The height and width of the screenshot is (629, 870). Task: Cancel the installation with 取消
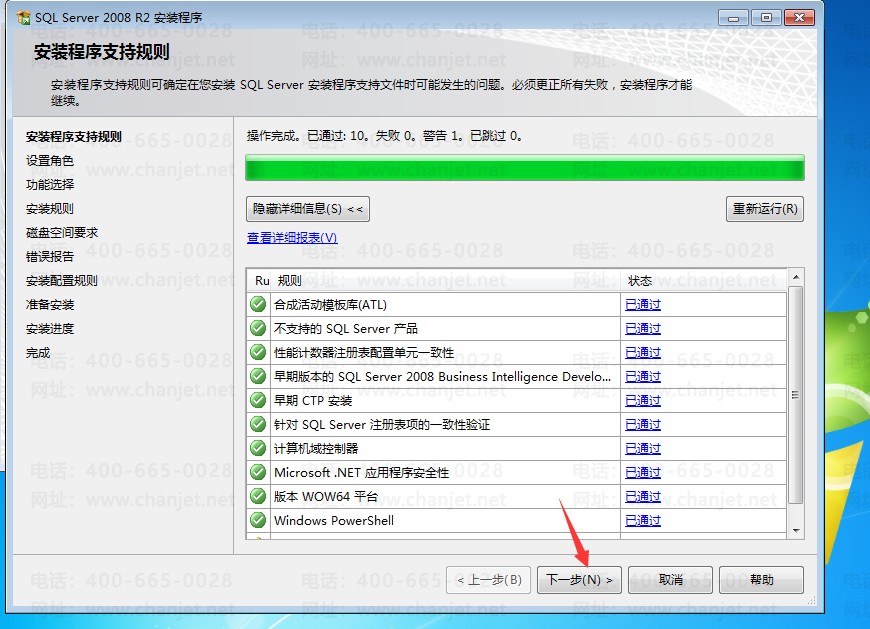click(670, 580)
